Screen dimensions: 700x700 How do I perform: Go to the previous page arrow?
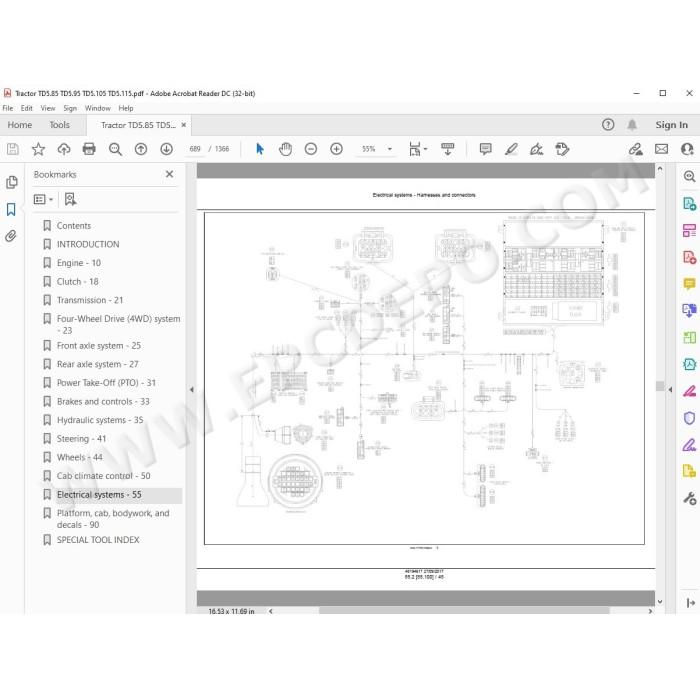(141, 149)
